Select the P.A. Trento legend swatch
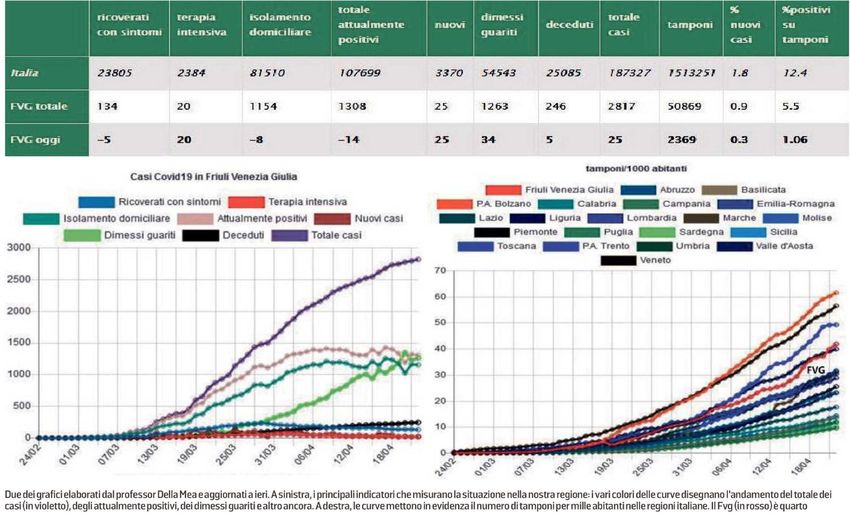 (x=563, y=246)
